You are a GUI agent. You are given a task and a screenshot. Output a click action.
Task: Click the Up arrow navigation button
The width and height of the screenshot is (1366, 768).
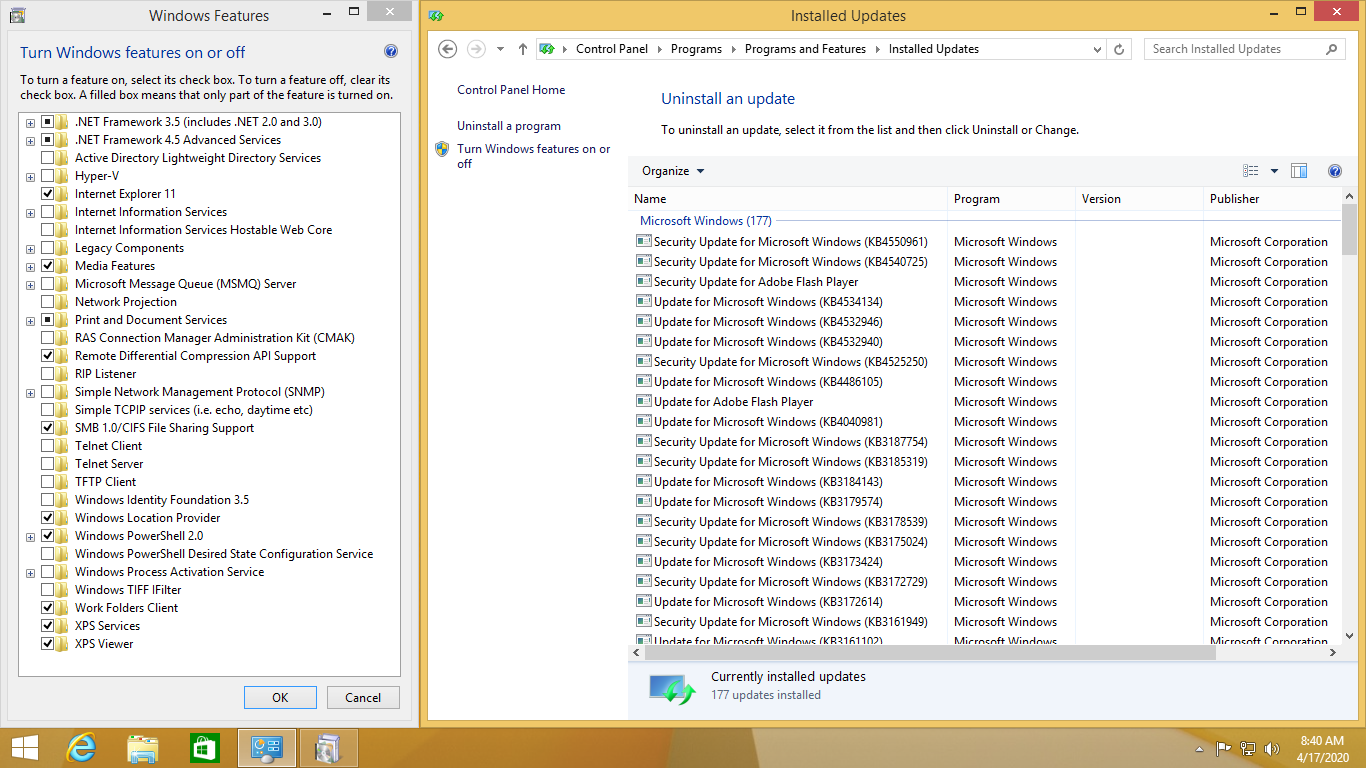tap(523, 49)
